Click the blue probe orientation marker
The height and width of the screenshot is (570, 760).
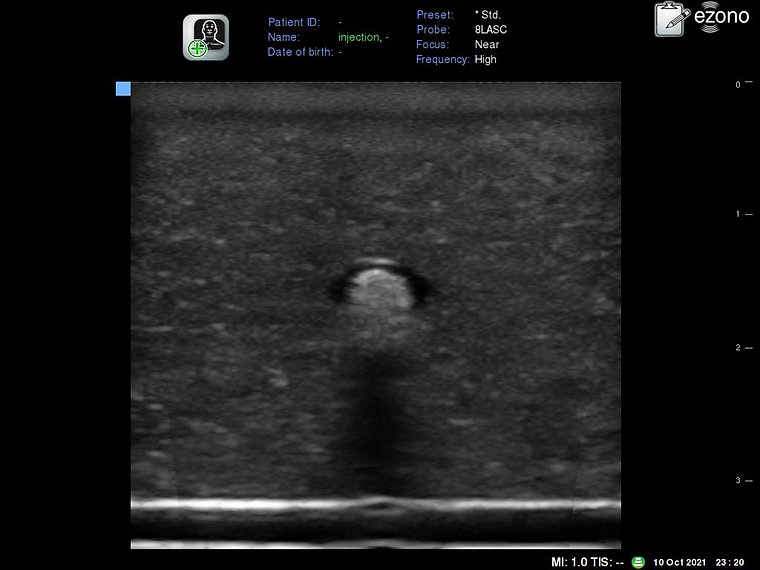(123, 89)
